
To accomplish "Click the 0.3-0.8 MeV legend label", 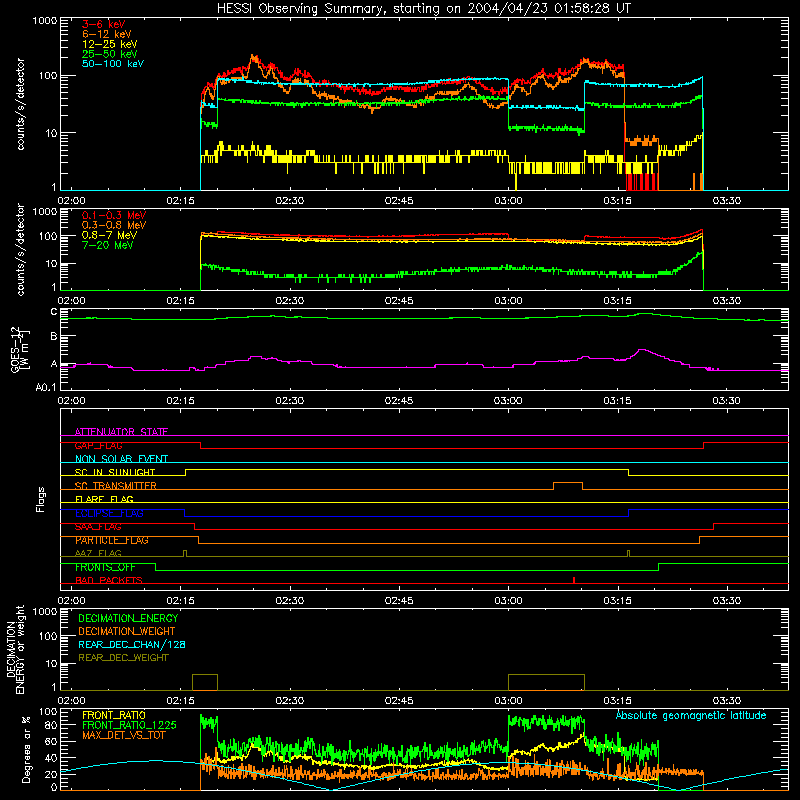I will coord(114,225).
